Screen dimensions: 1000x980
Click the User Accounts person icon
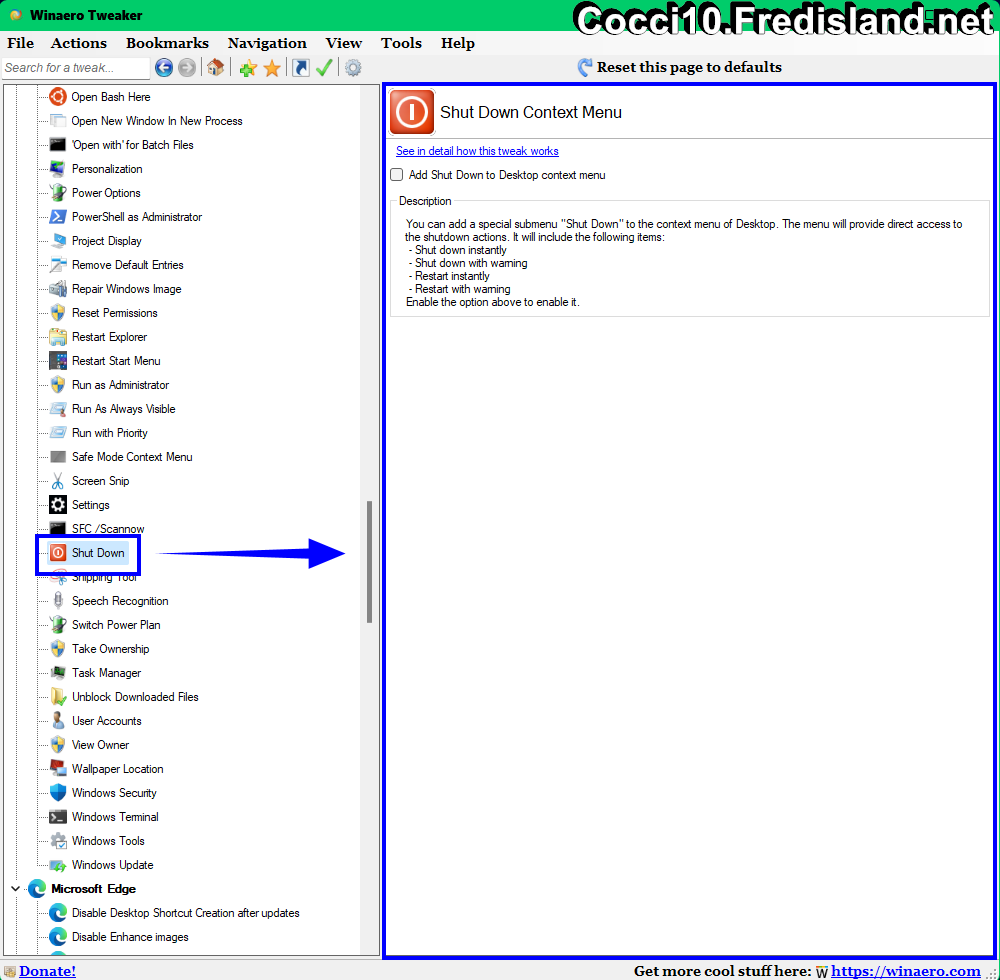tap(57, 721)
